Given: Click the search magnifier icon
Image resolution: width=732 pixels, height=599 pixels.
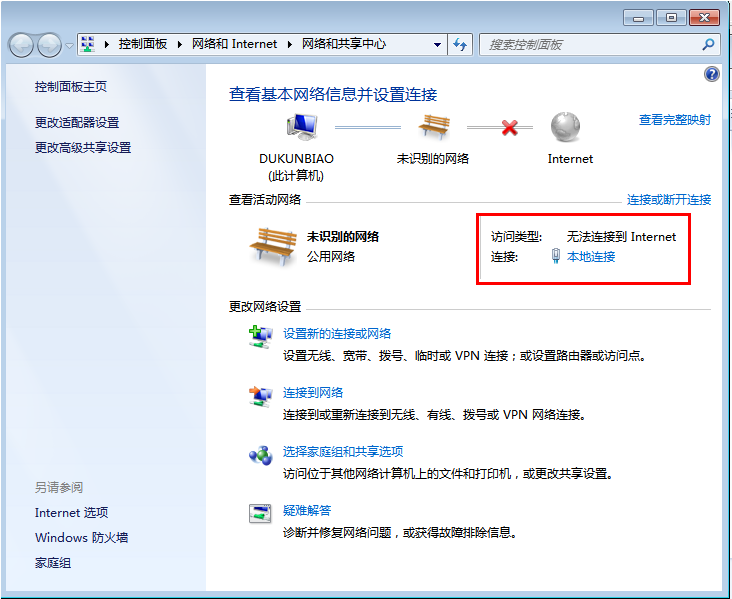Looking at the screenshot, I should (708, 44).
